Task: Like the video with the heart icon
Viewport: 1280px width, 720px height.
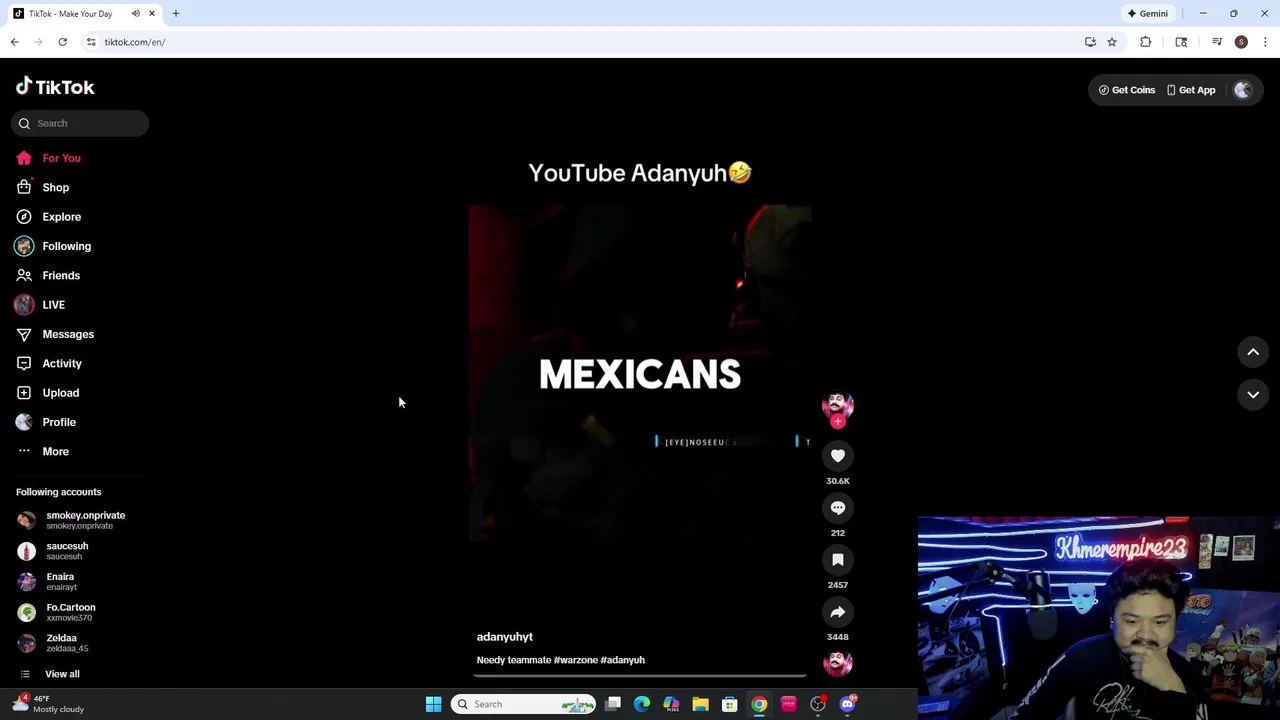Action: pos(838,456)
